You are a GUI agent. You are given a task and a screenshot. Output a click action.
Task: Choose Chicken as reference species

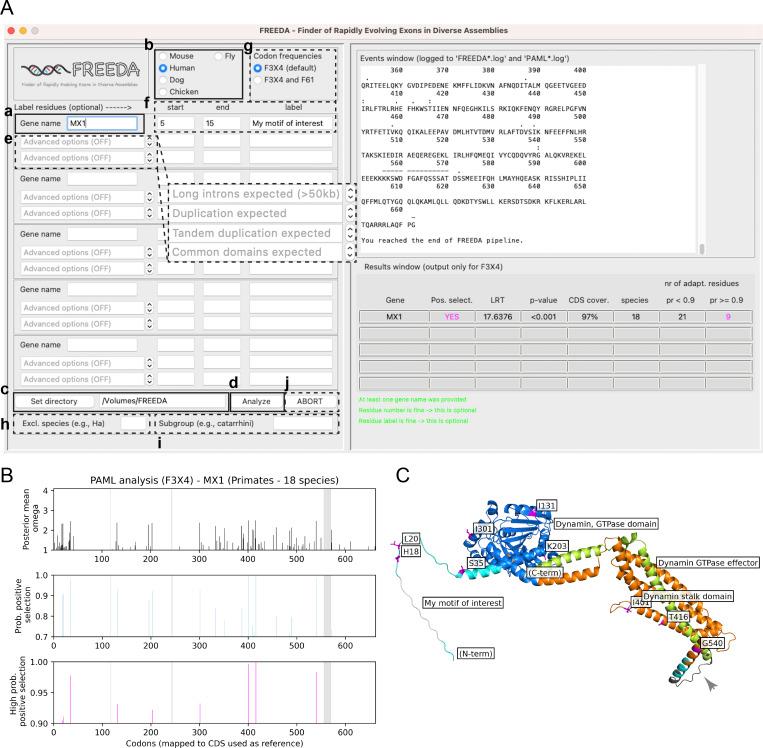(163, 91)
